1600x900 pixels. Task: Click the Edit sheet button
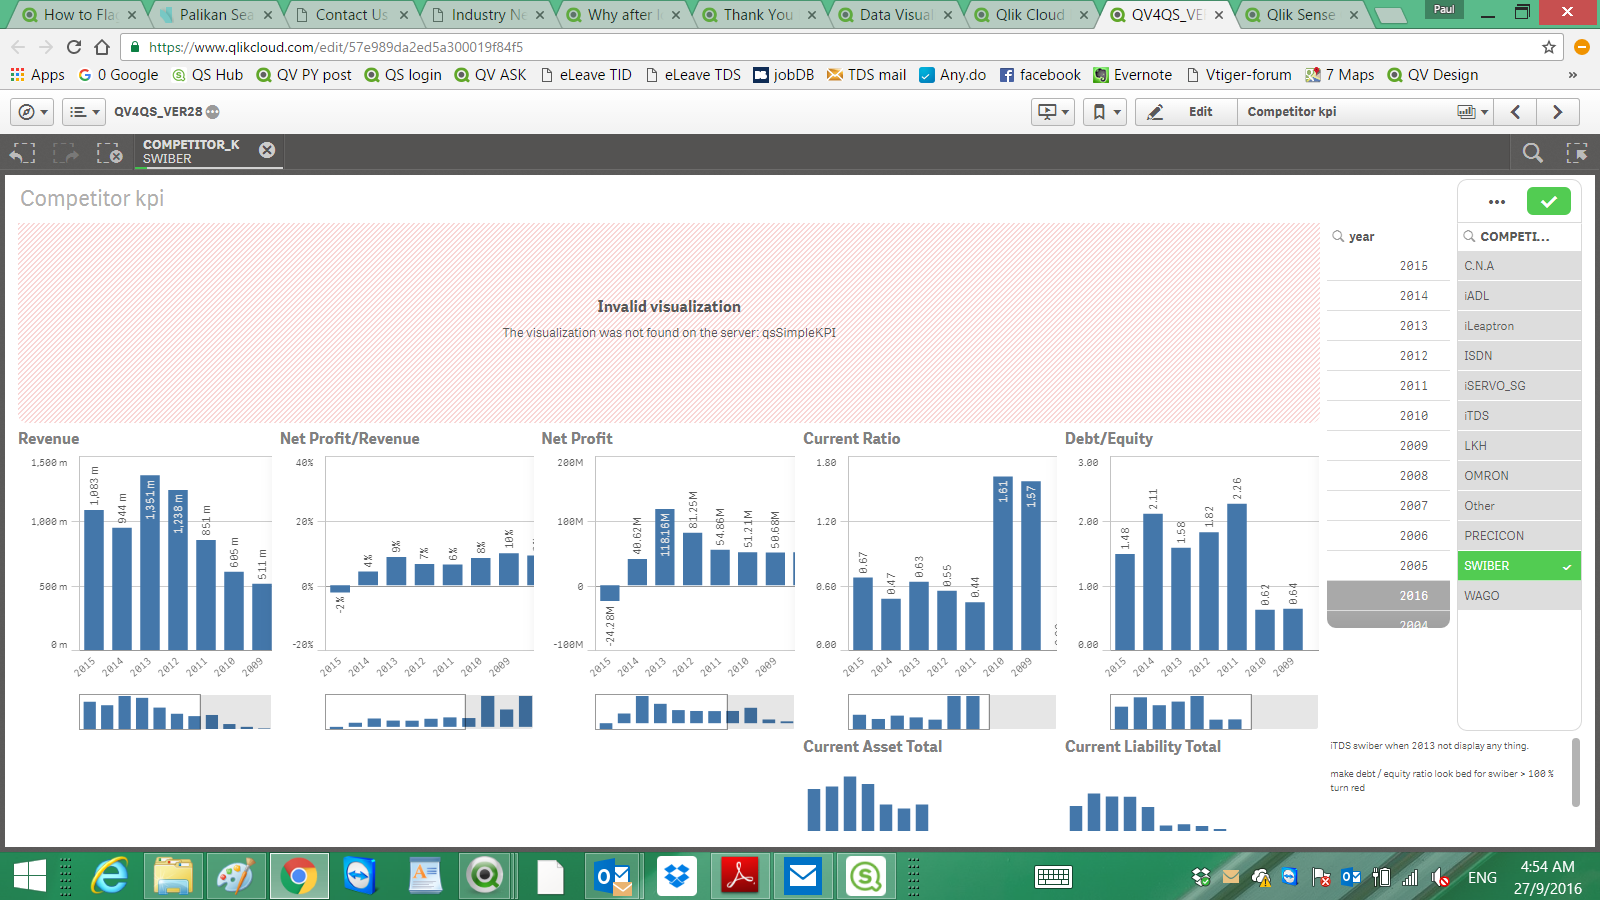point(1184,112)
